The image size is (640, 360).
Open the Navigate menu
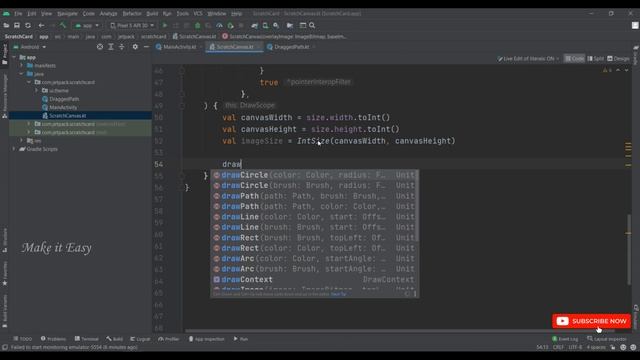coord(67,13)
